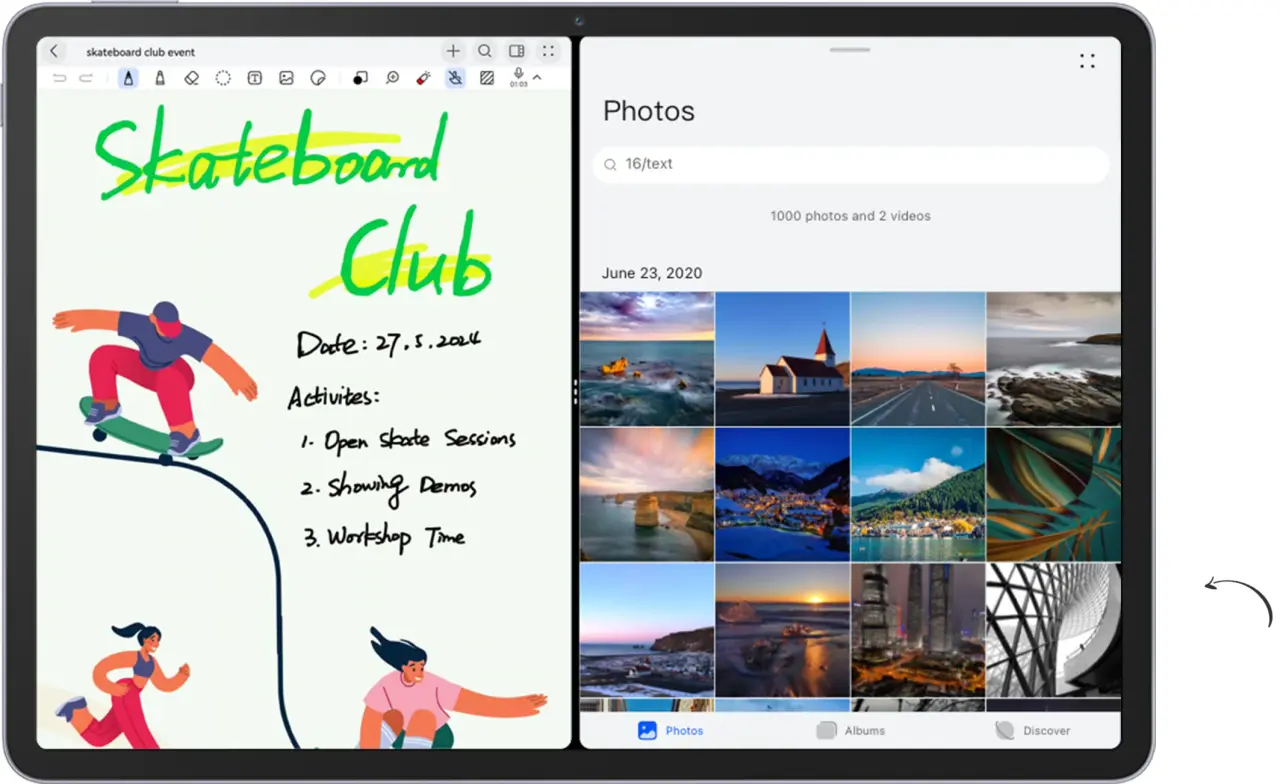This screenshot has width=1280, height=784.
Task: Switch to the Albums tab
Action: click(x=851, y=731)
